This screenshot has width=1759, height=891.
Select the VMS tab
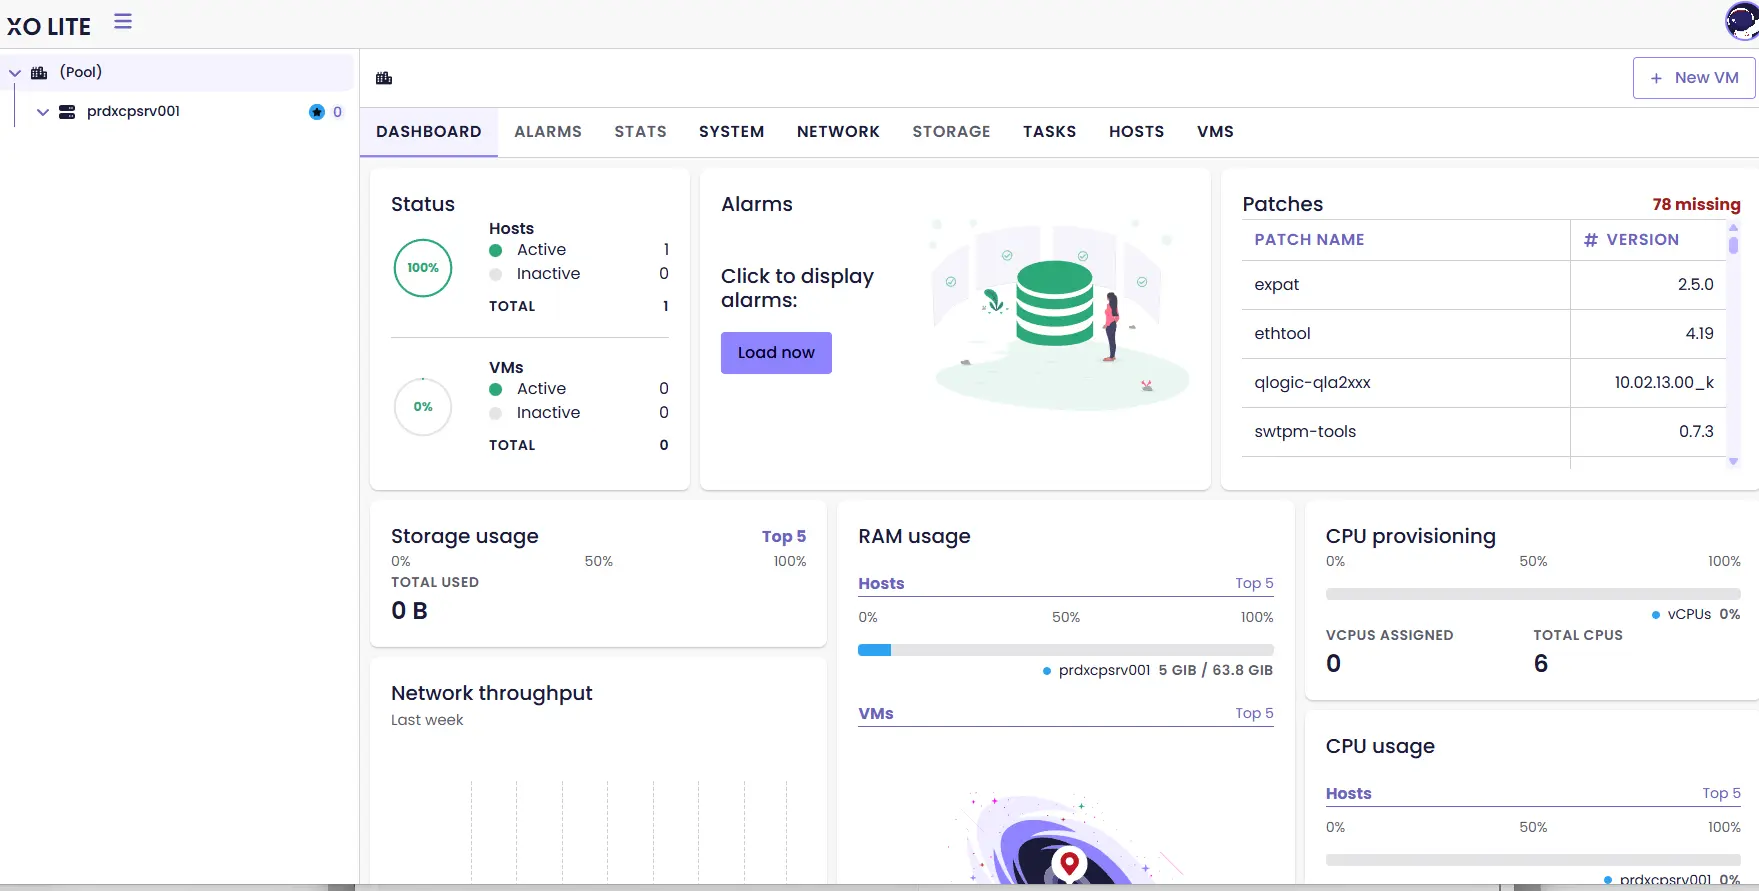tap(1215, 132)
